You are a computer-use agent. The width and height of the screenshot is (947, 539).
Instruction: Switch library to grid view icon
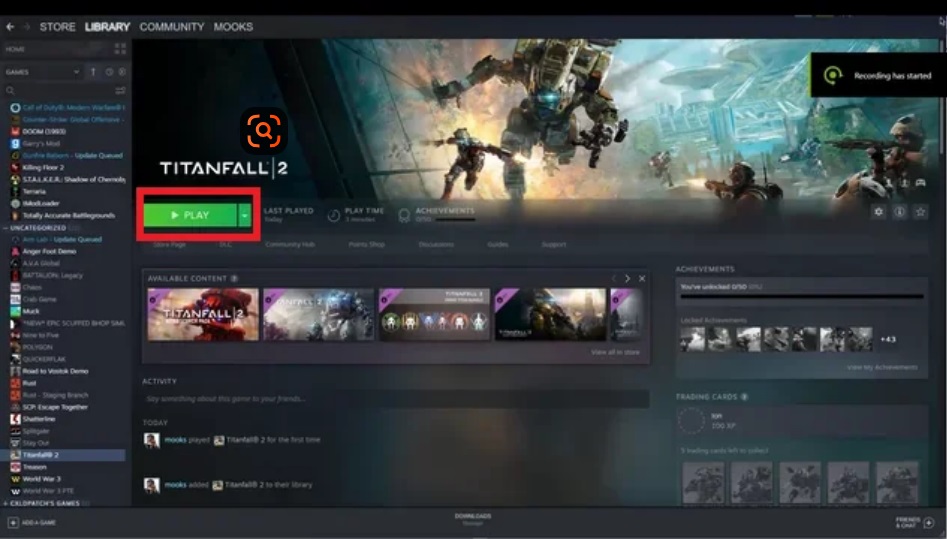121,49
